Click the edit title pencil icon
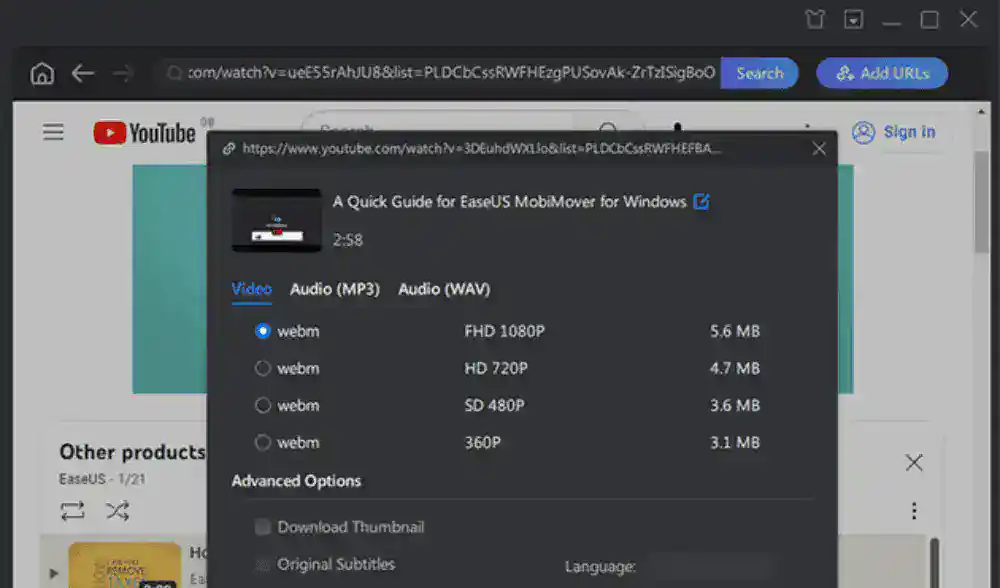 (x=701, y=202)
